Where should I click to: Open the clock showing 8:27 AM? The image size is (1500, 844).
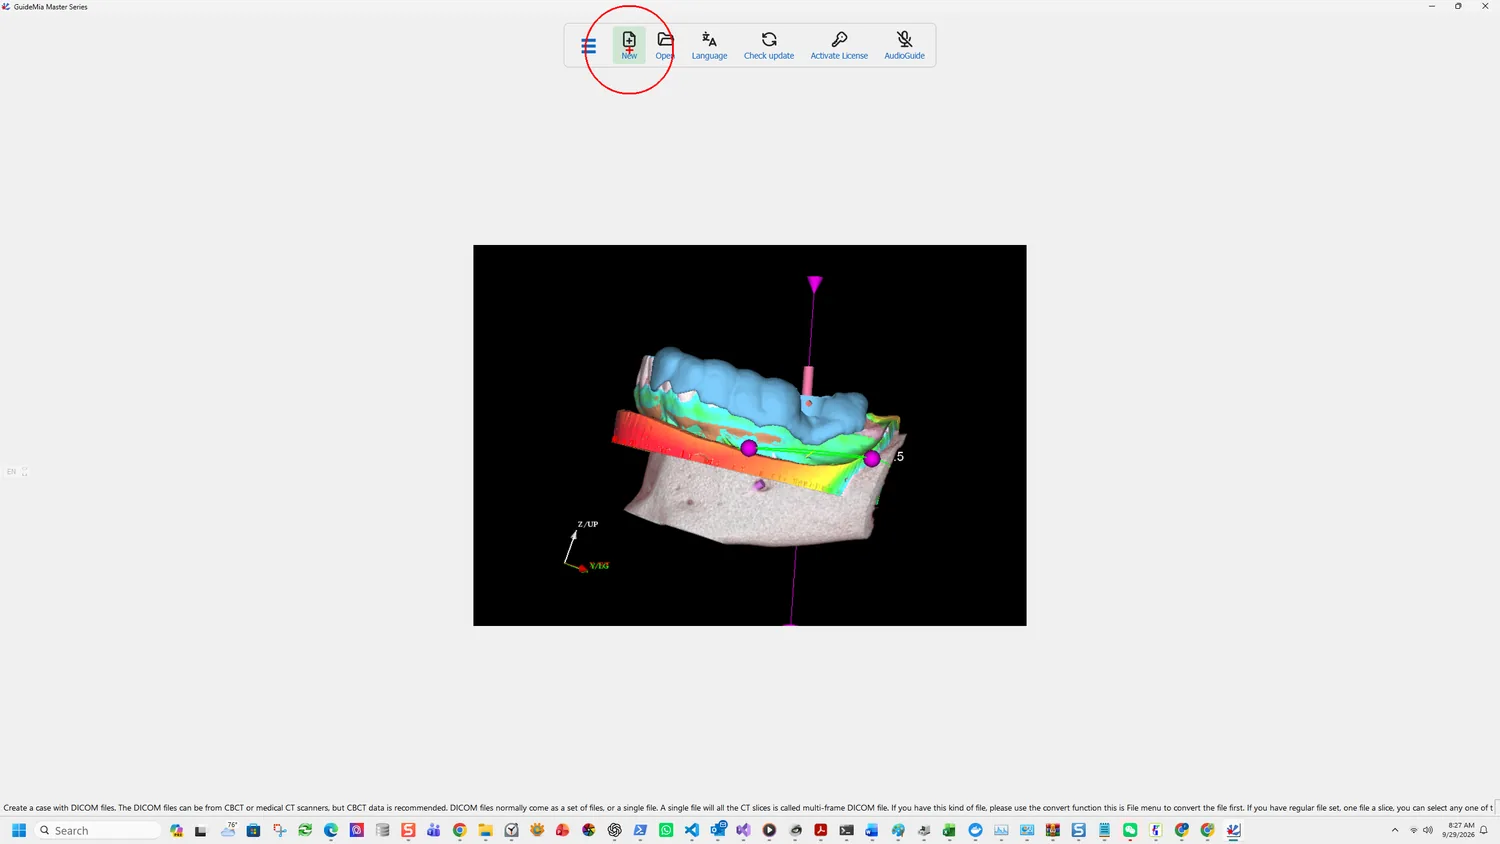[1458, 830]
